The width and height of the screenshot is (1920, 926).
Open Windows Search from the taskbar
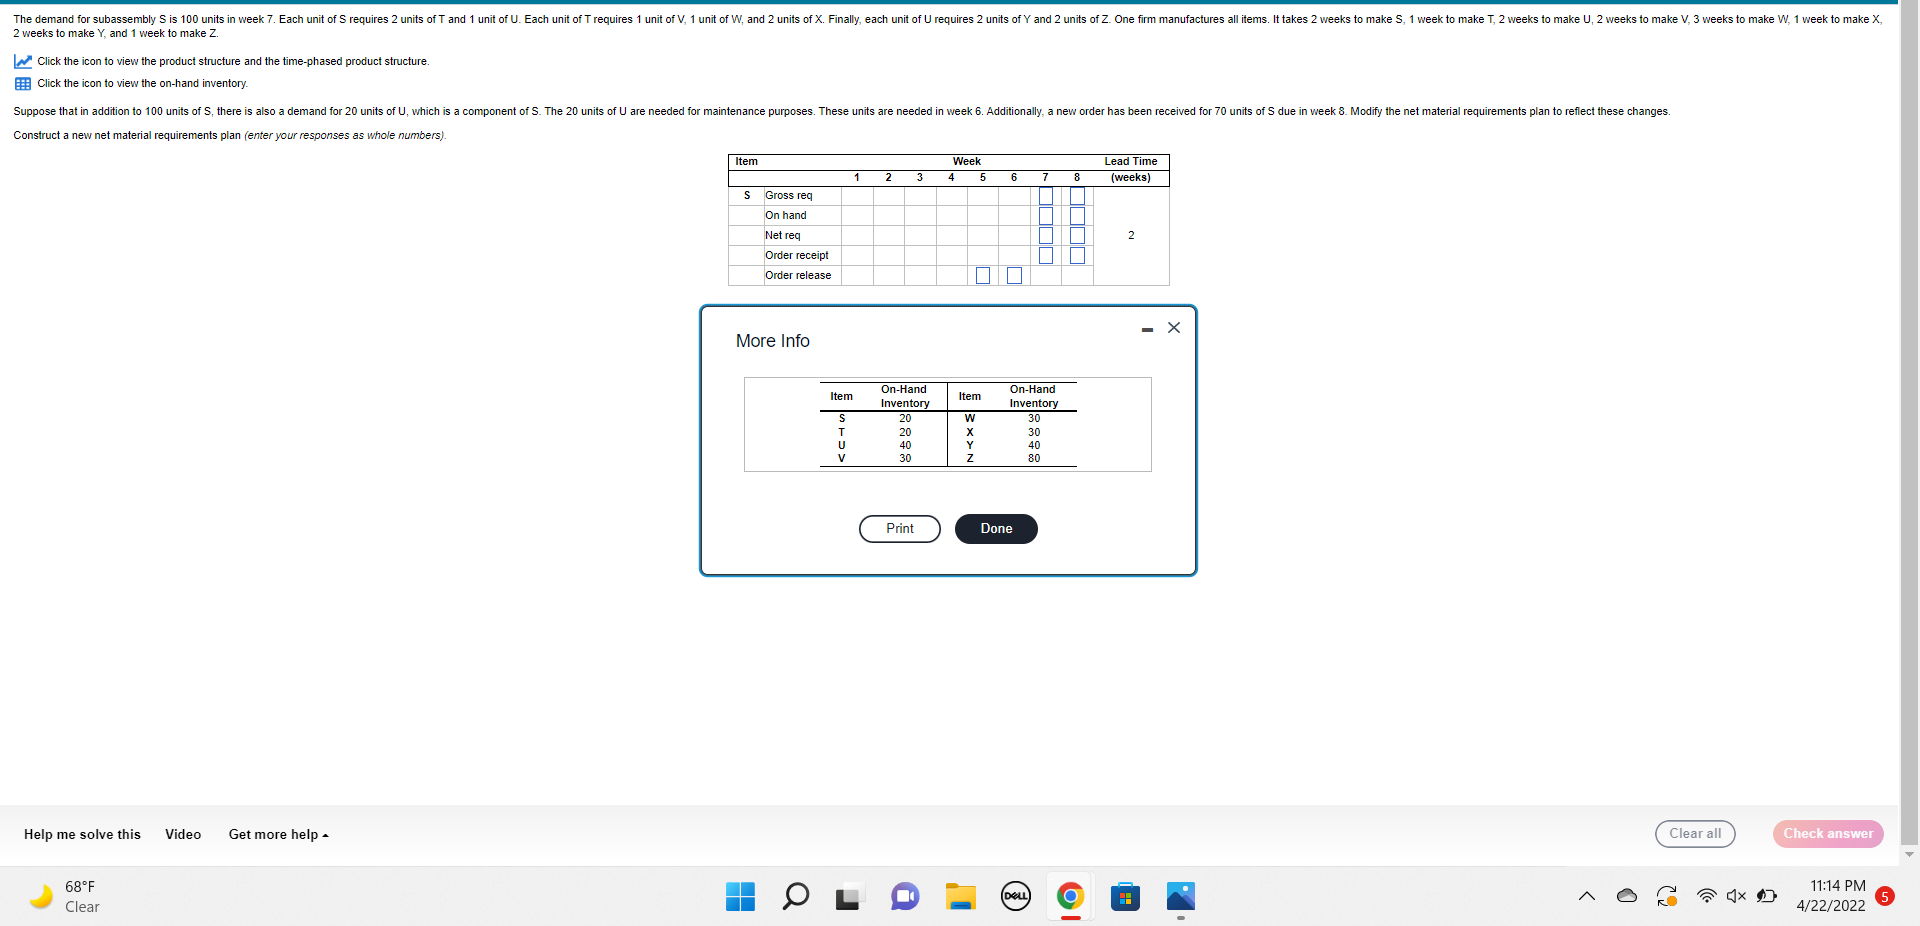tap(795, 896)
